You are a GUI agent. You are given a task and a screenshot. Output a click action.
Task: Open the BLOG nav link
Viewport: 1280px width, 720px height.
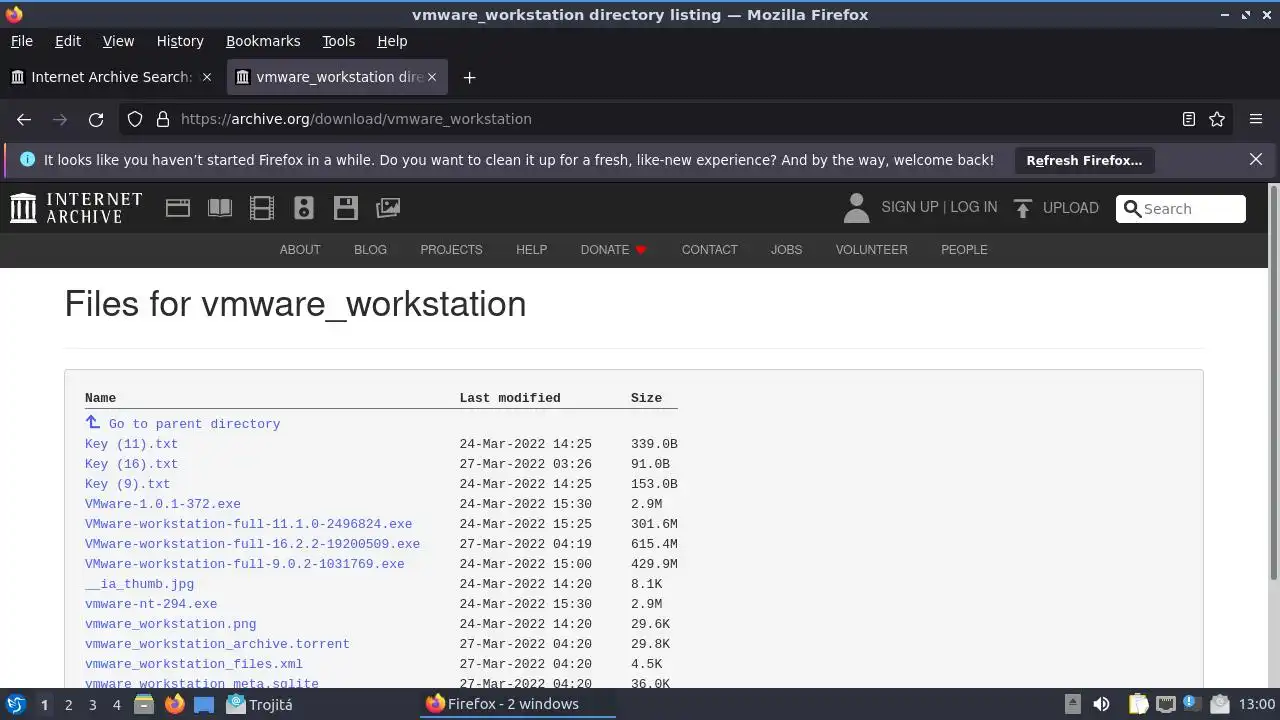[370, 250]
